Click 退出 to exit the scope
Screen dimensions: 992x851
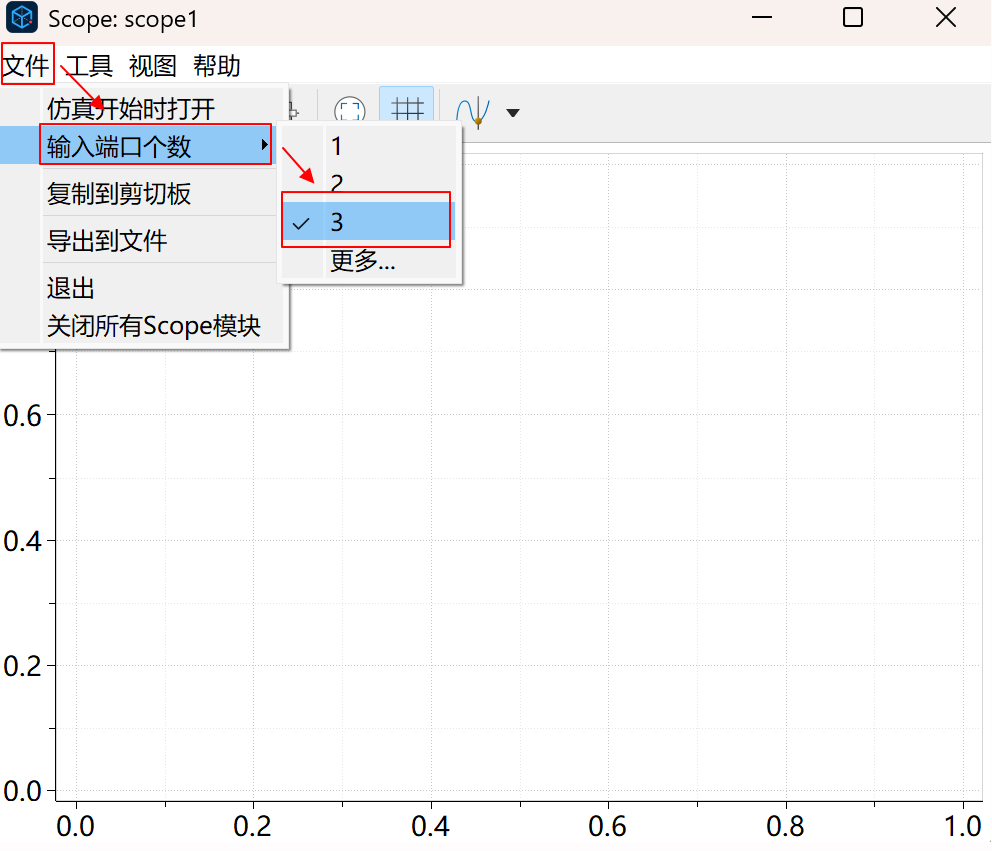point(71,289)
